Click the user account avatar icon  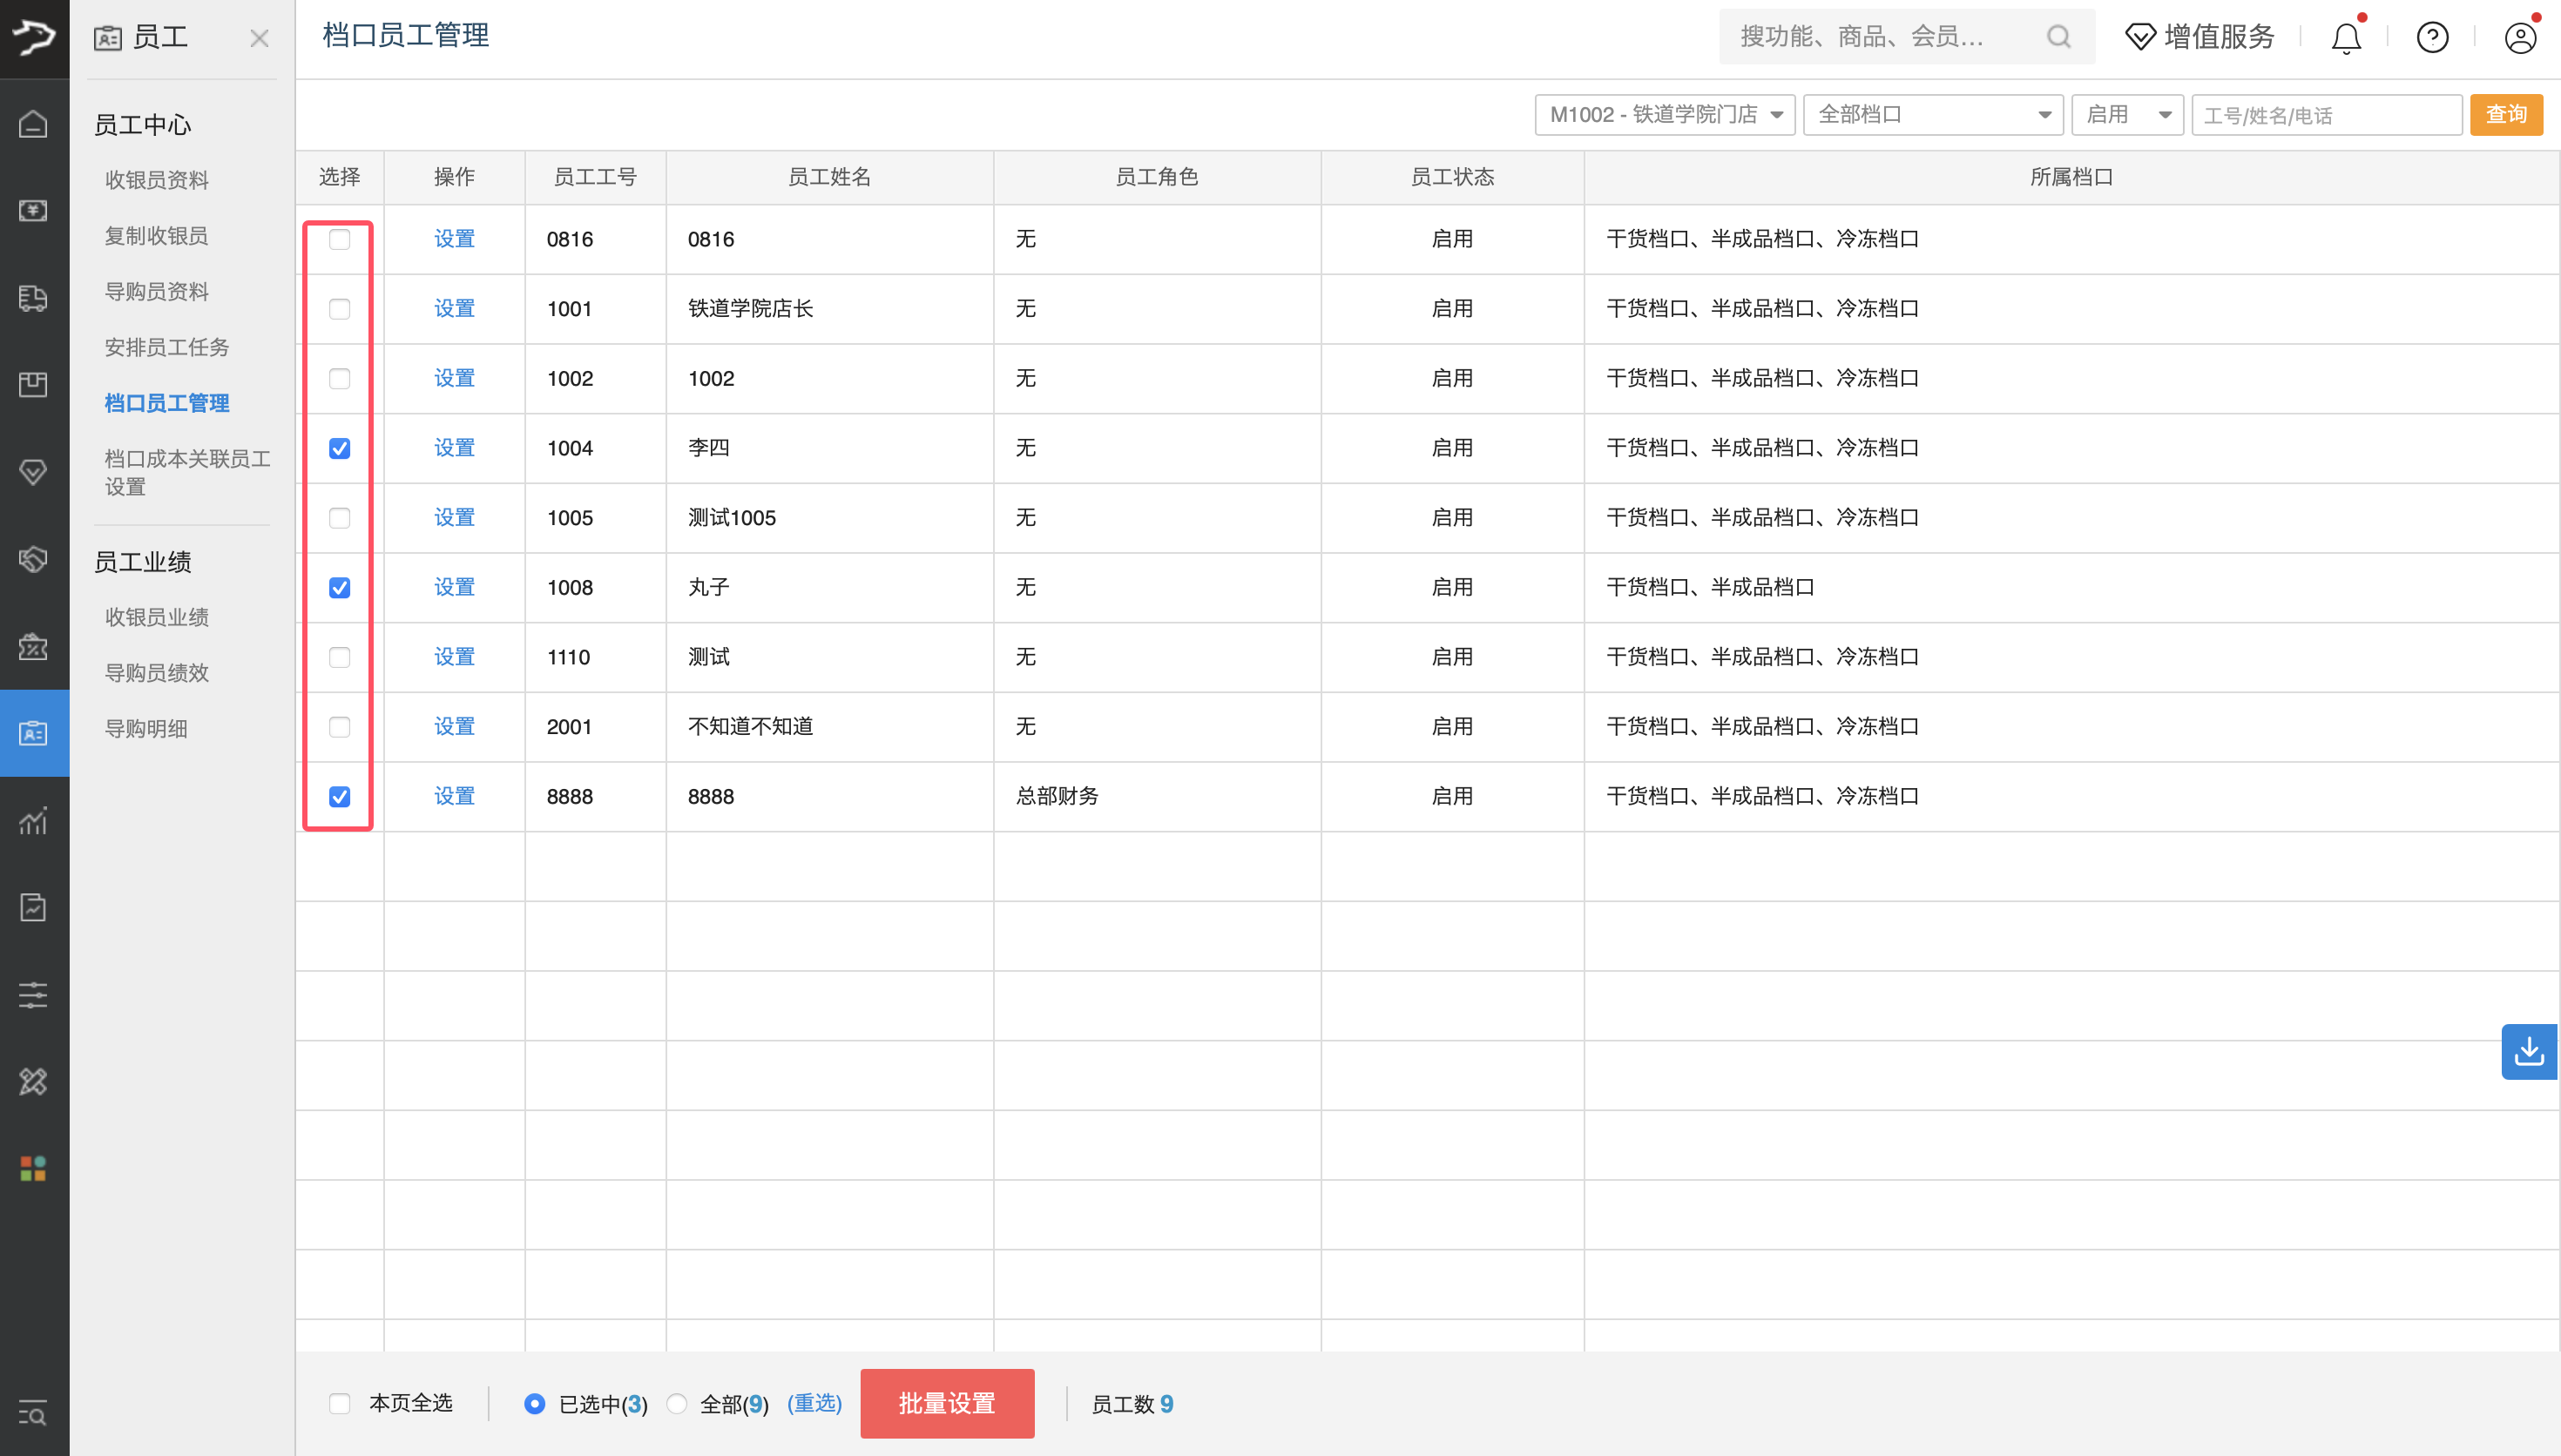click(x=2519, y=38)
